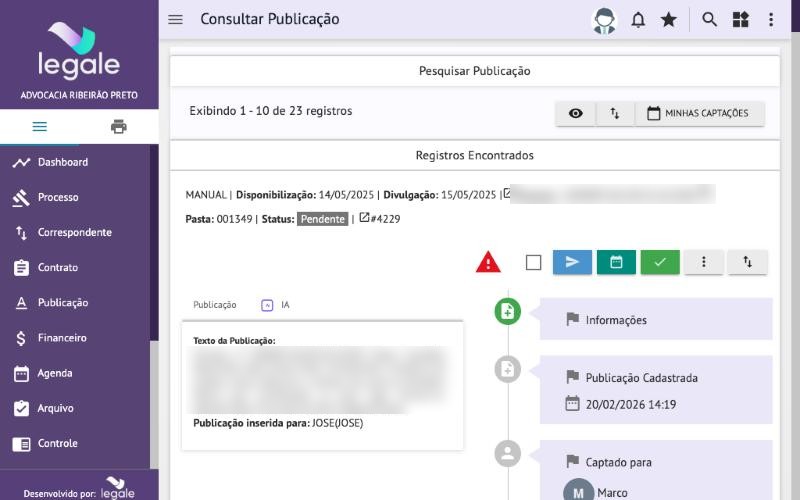The image size is (800, 500).
Task: Click the Publicação Cadastrada entry
Action: 641,378
